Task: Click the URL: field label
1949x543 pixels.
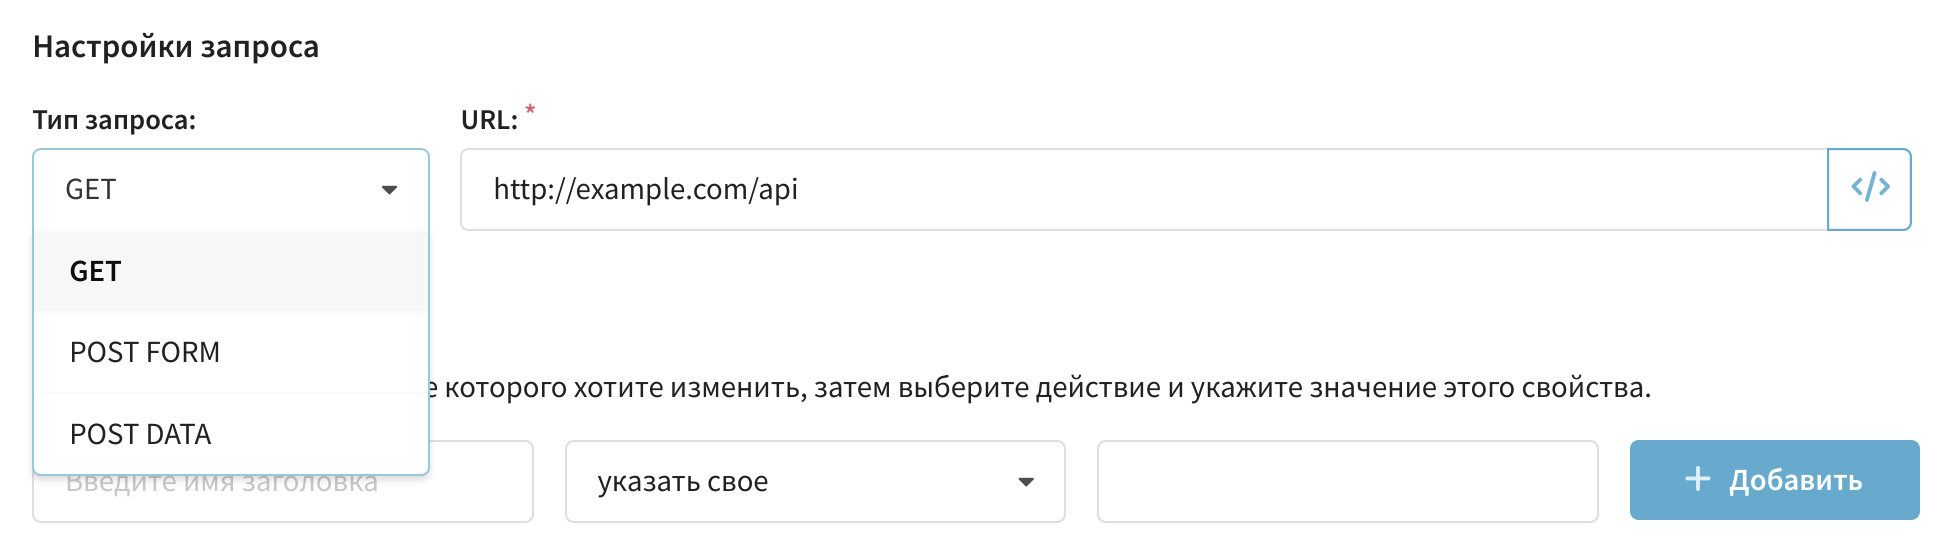Action: tap(489, 120)
